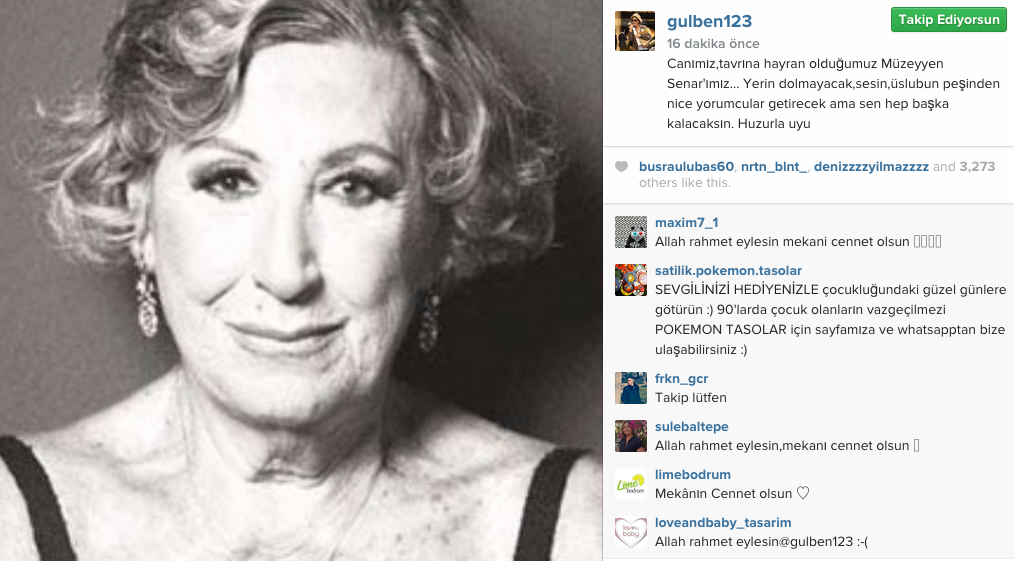Open sulebaltepe username link
The height and width of the screenshot is (561, 1014).
tap(691, 427)
